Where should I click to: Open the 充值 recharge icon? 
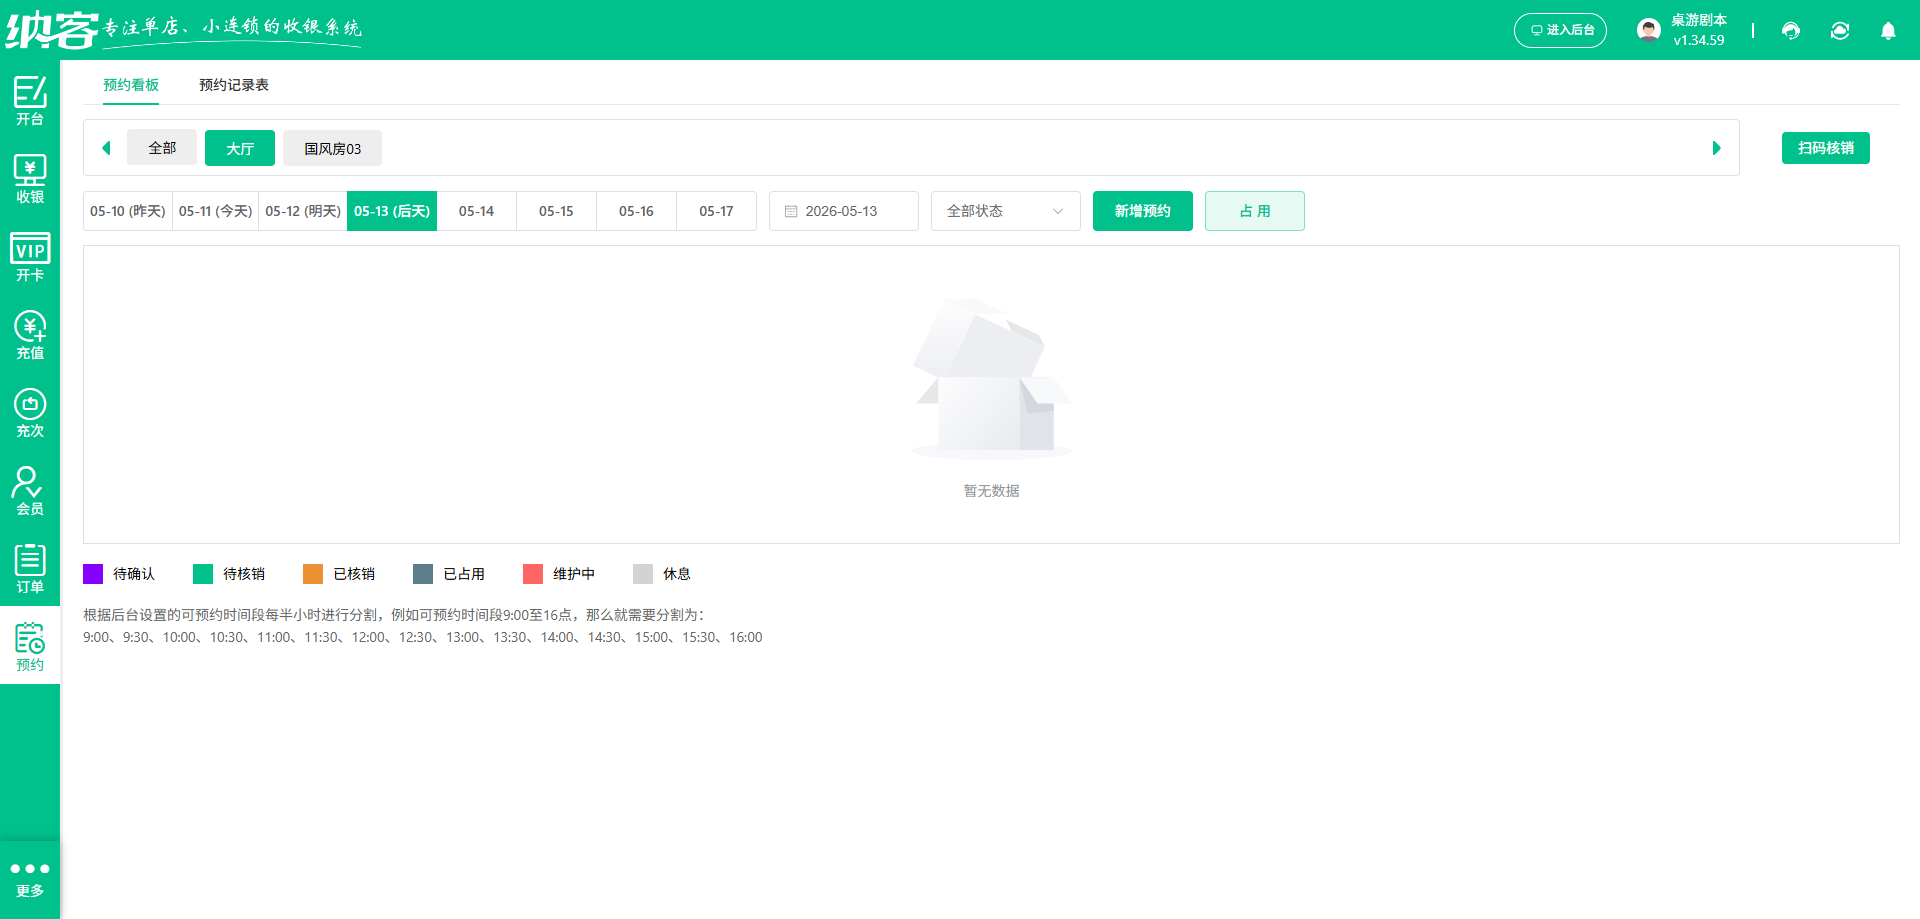pos(30,335)
